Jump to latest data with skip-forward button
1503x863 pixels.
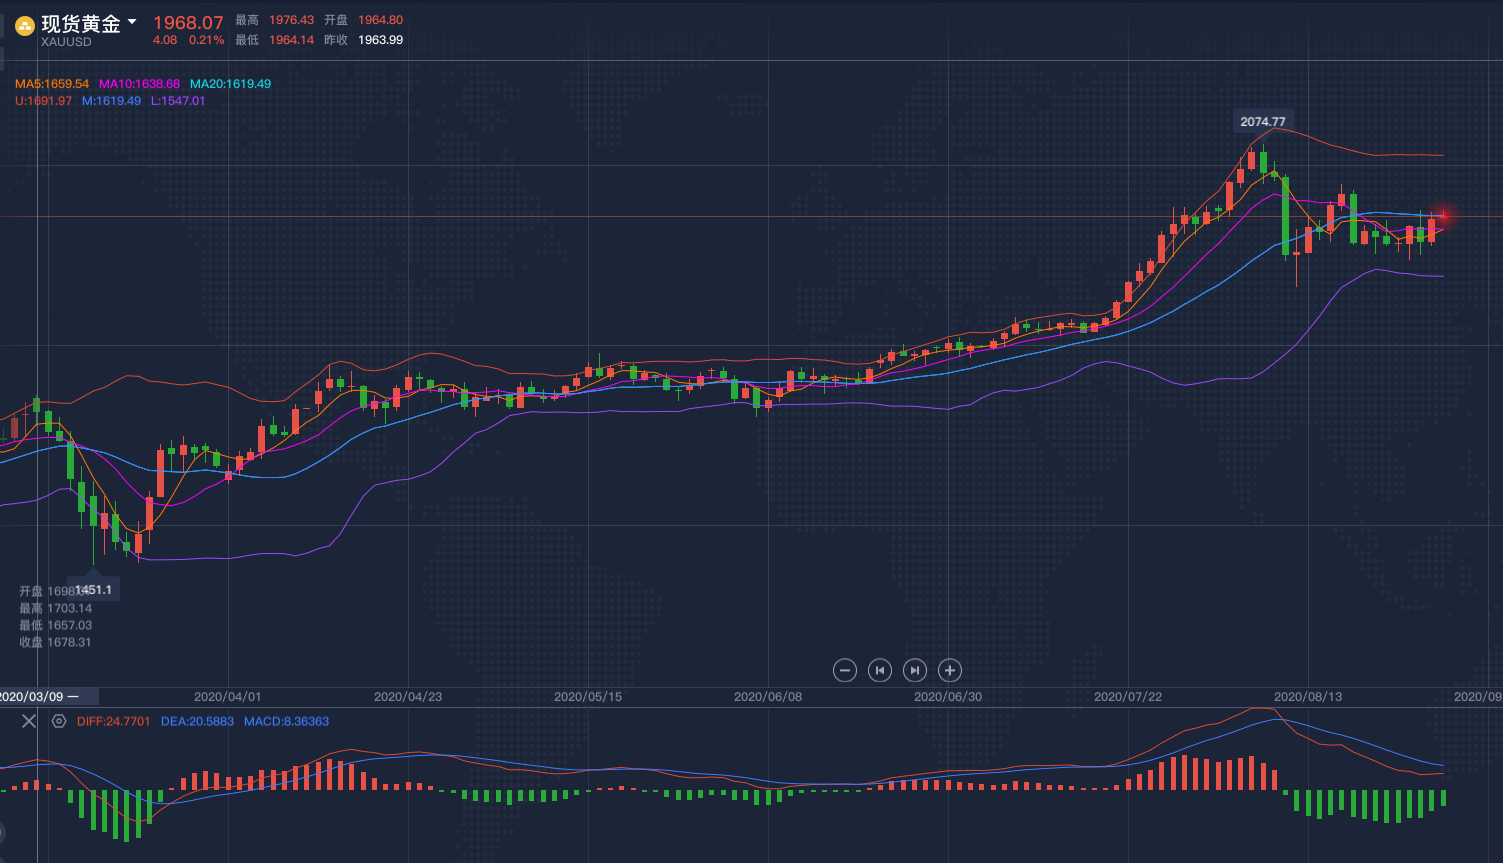pos(915,670)
